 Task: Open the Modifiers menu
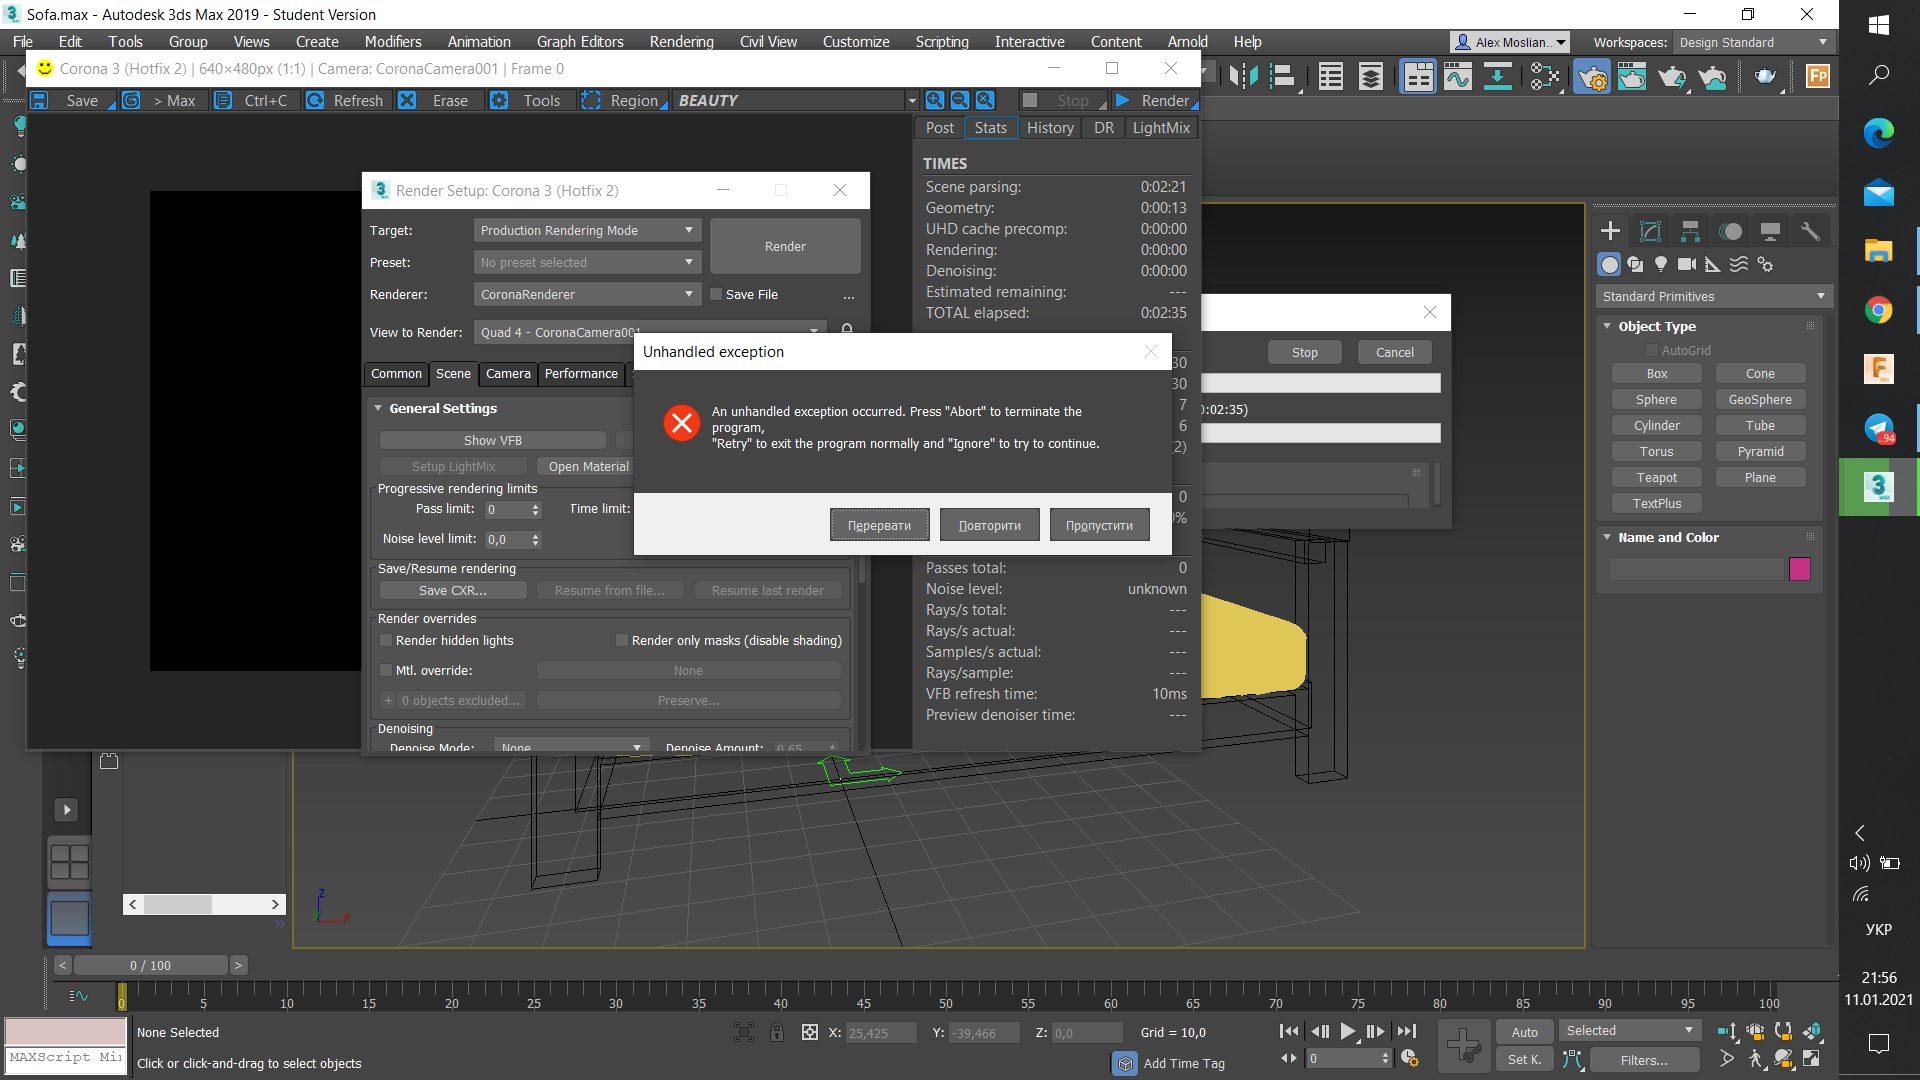tap(392, 41)
